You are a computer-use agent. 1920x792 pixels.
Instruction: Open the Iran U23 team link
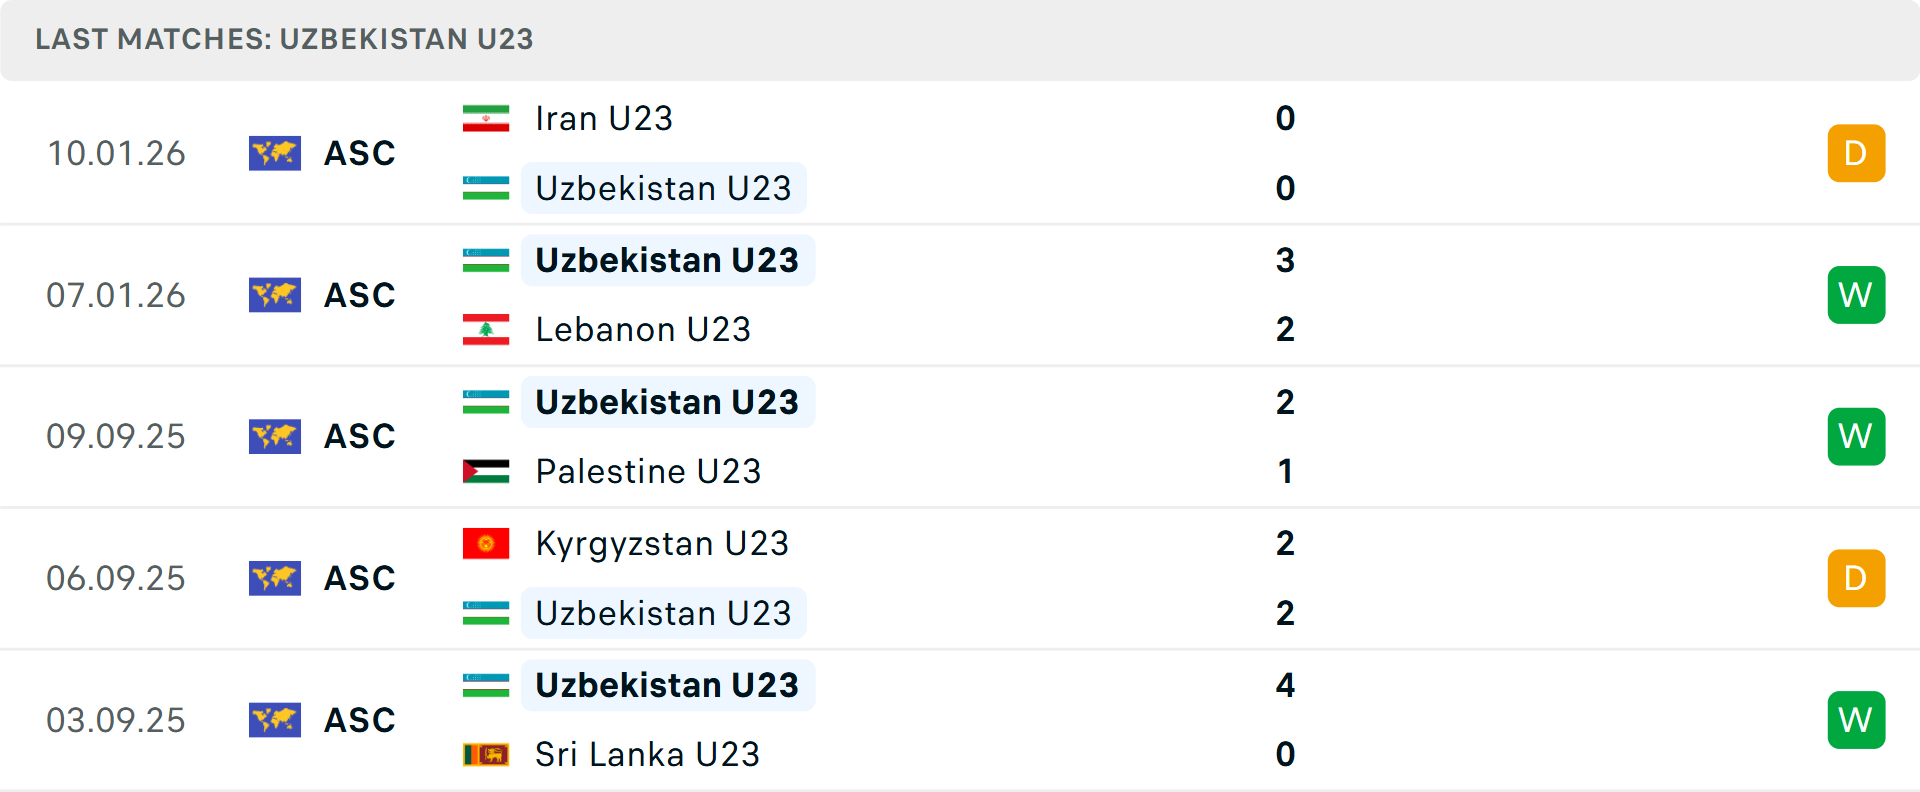[x=604, y=119]
